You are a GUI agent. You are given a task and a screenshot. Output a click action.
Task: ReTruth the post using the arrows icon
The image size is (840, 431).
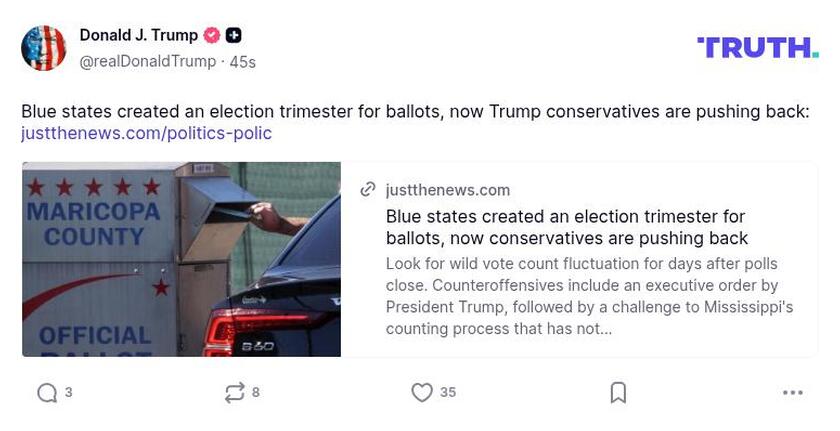pos(235,393)
